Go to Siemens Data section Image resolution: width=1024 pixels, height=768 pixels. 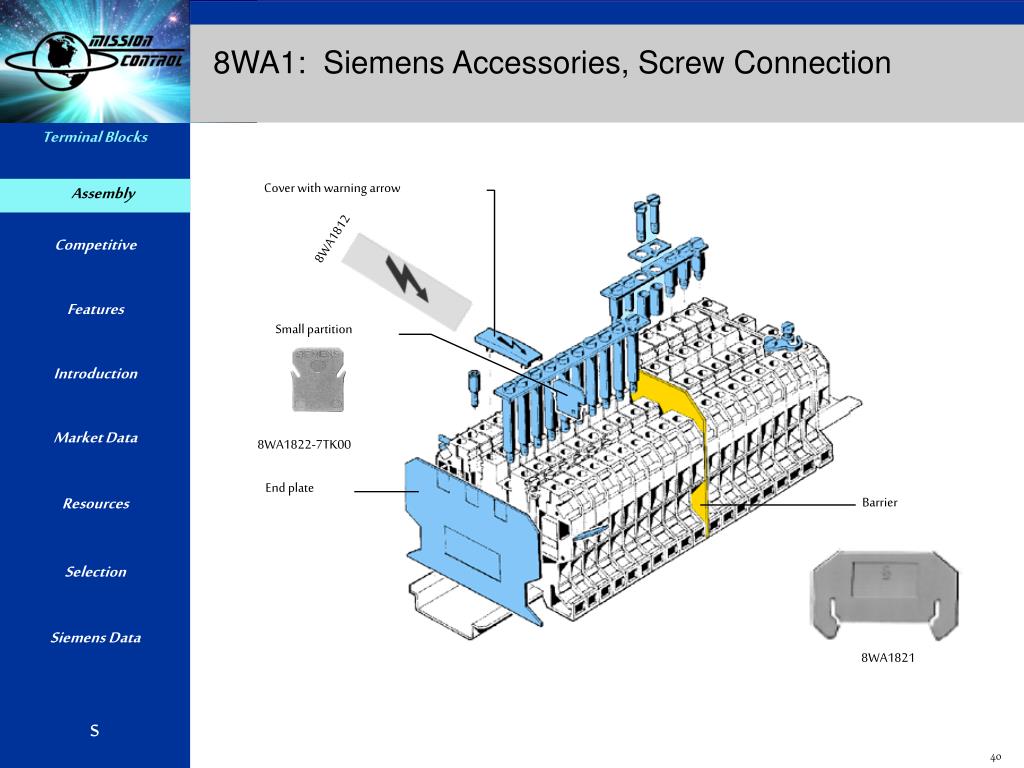pos(96,637)
